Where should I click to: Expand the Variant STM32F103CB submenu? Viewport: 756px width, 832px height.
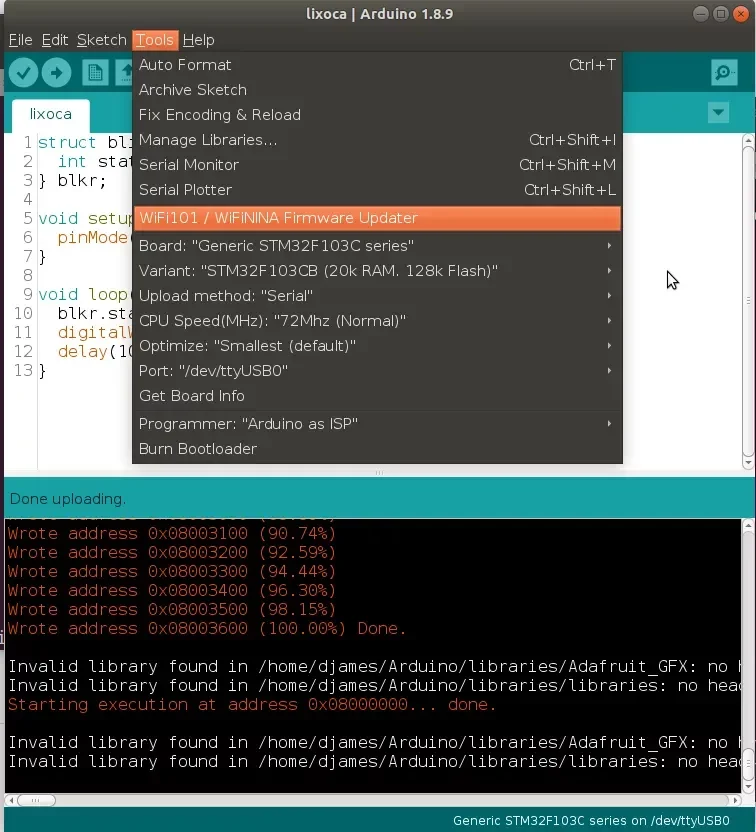(x=377, y=271)
